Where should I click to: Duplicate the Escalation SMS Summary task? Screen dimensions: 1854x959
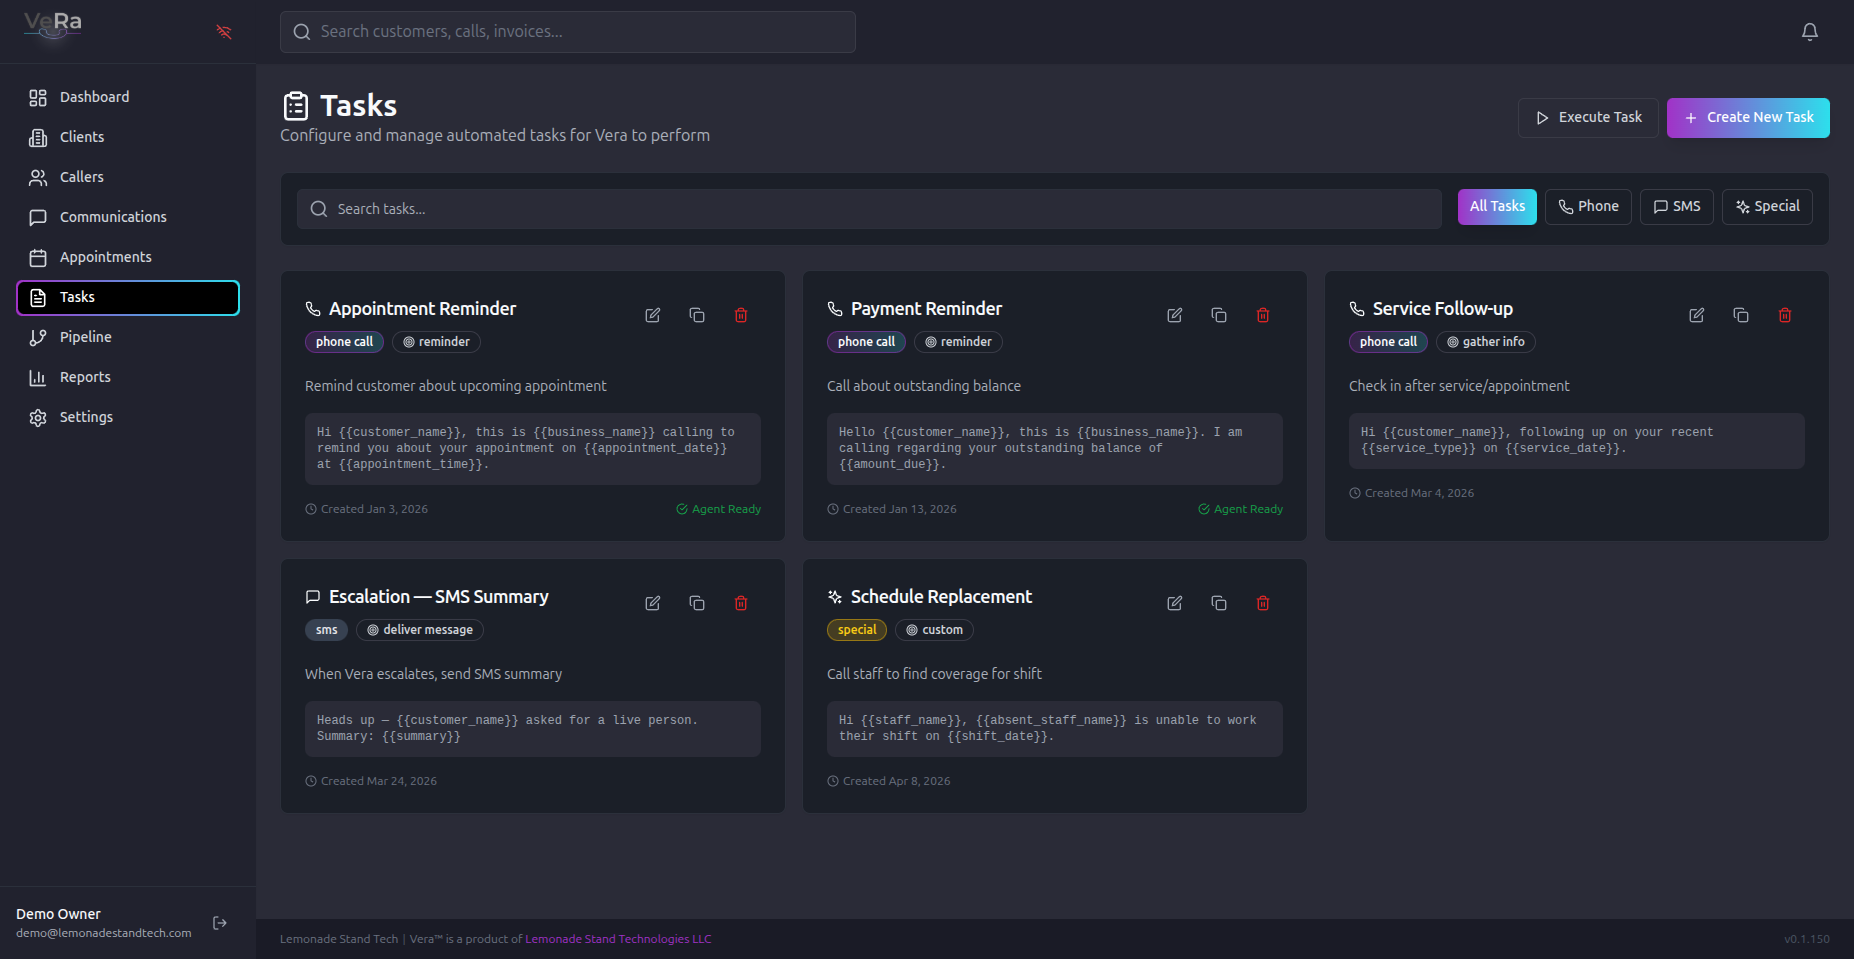pyautogui.click(x=697, y=603)
